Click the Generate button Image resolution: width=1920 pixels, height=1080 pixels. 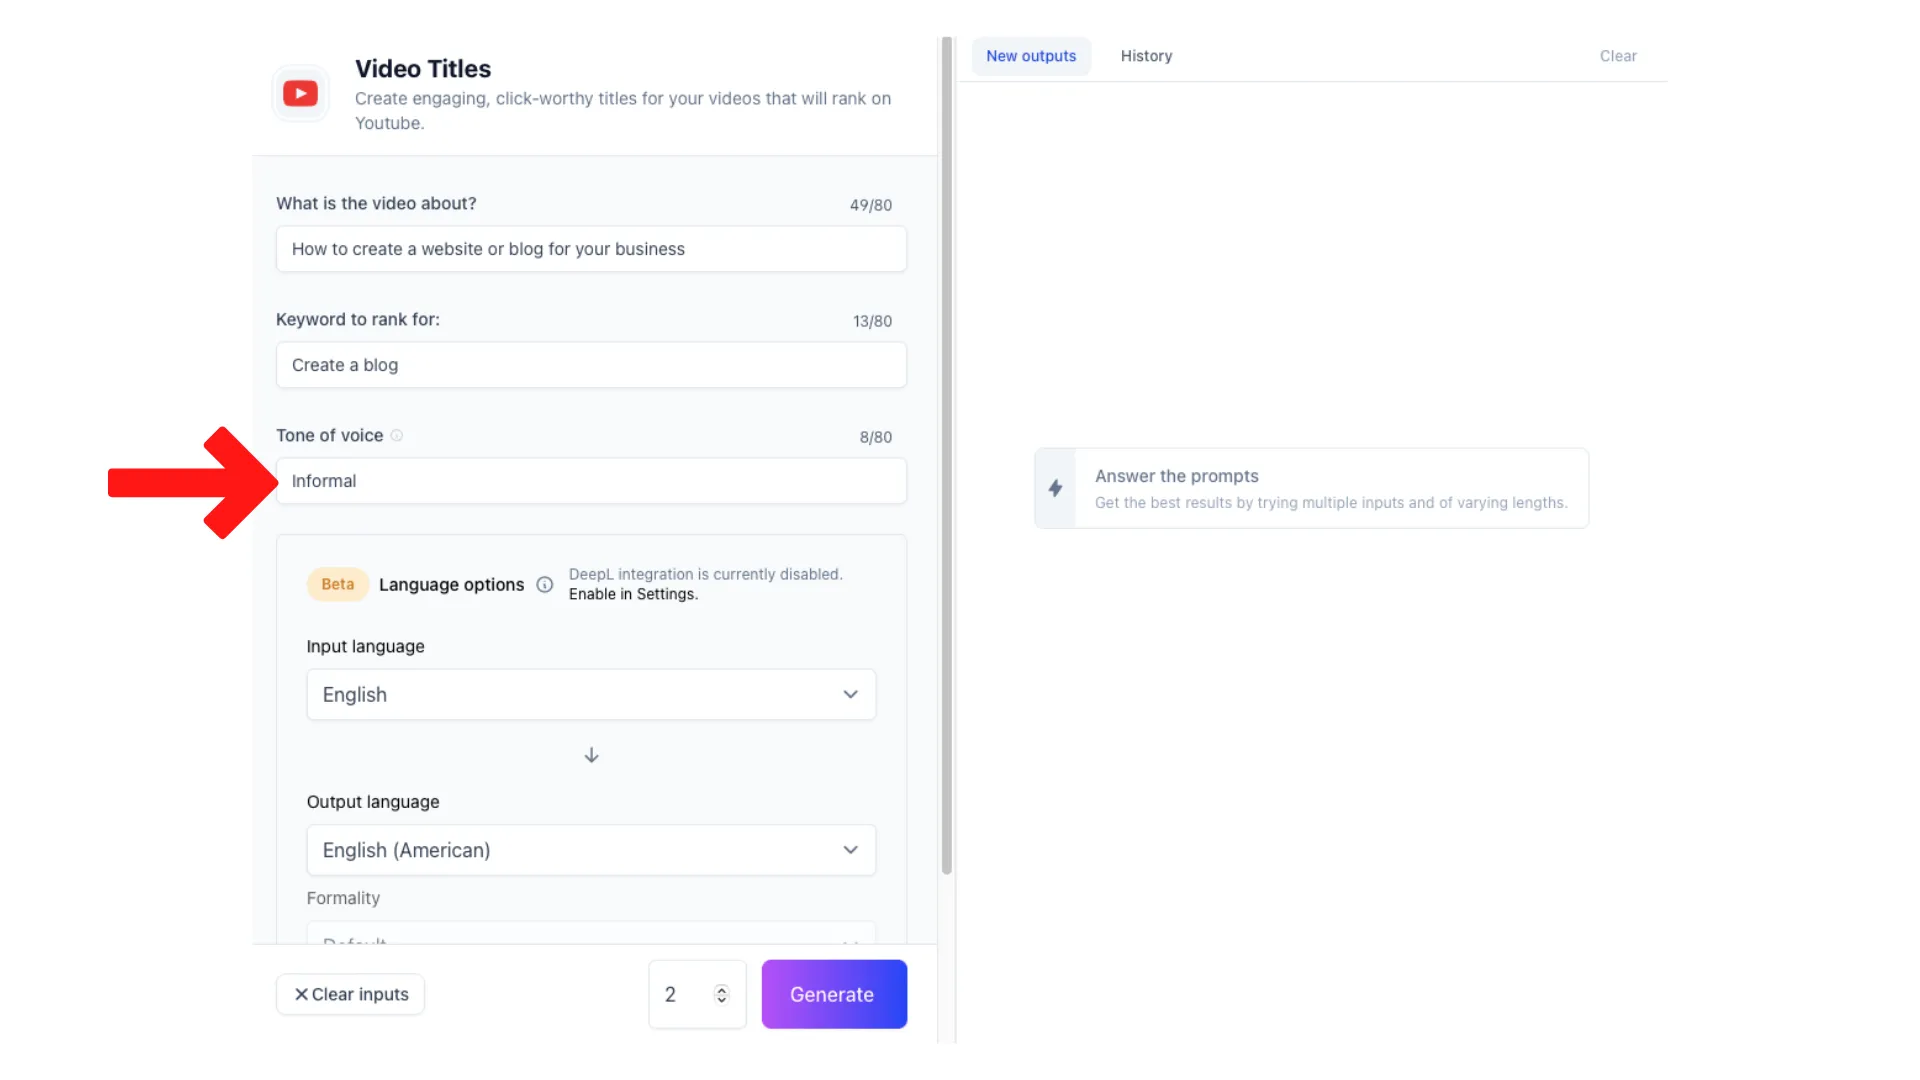pyautogui.click(x=834, y=994)
